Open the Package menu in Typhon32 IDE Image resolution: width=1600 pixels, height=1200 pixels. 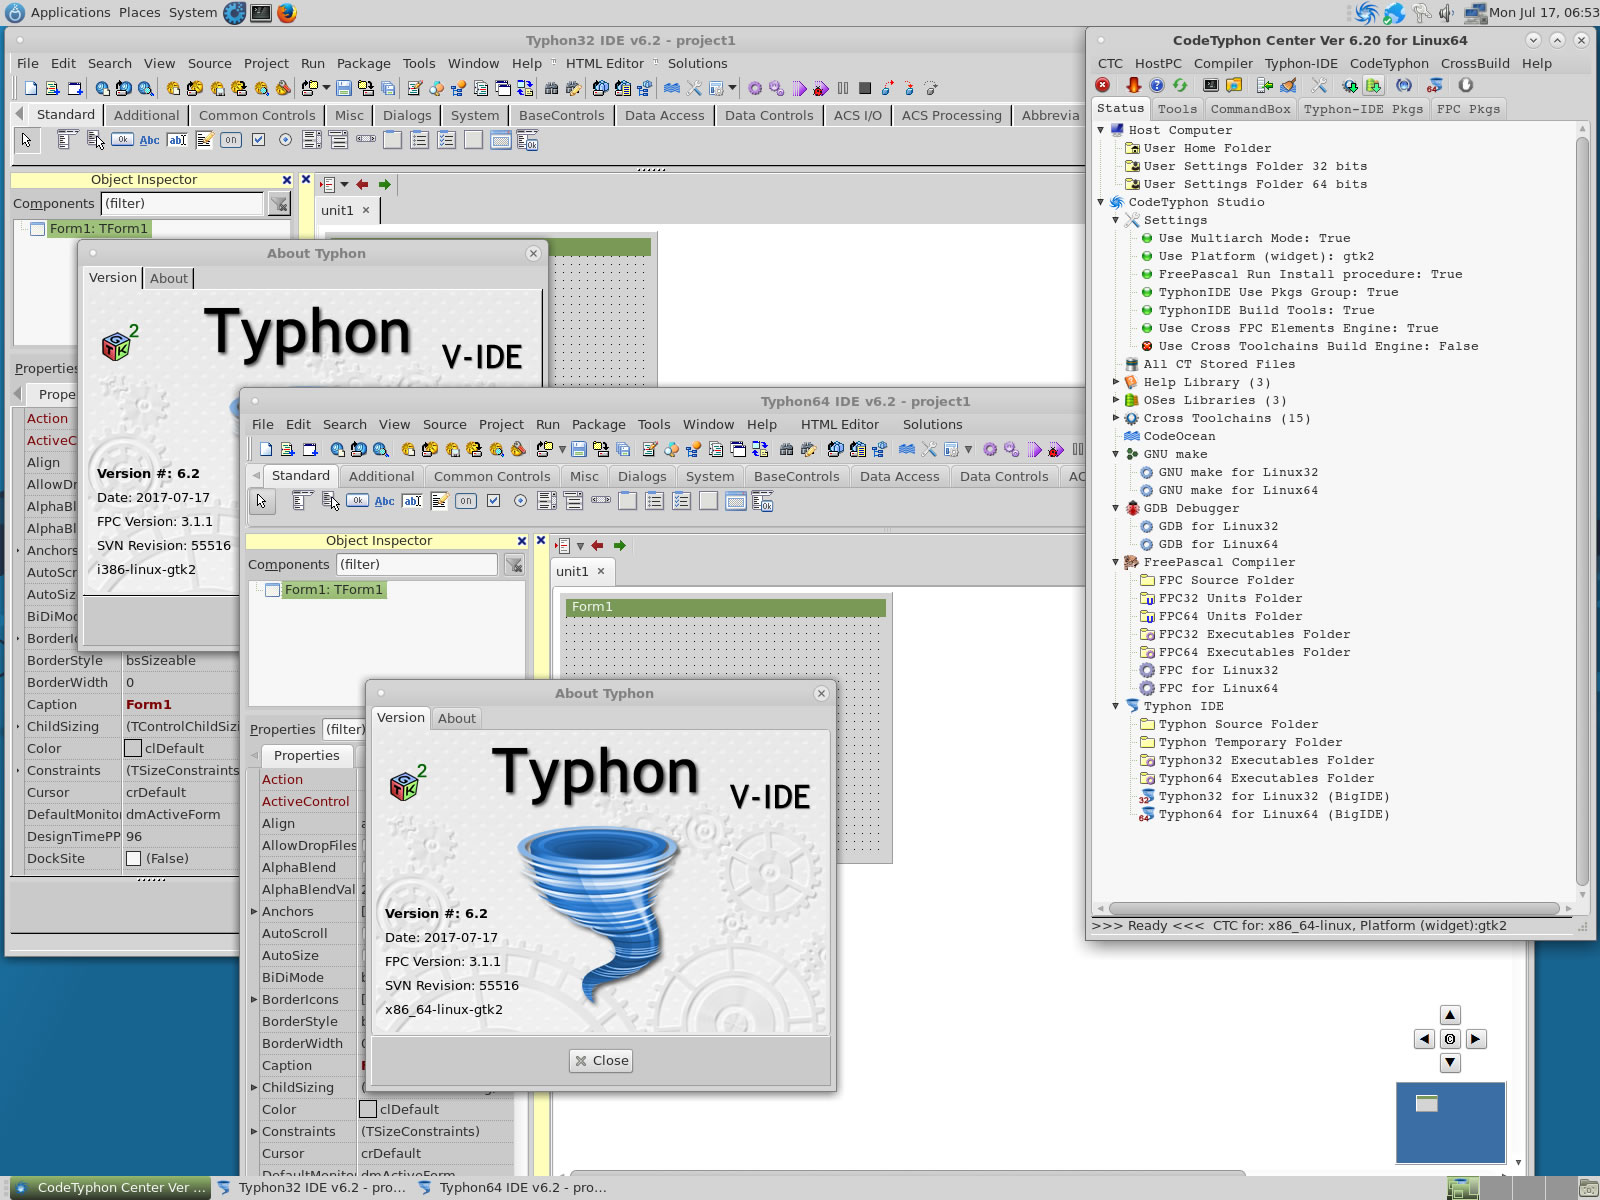(364, 63)
